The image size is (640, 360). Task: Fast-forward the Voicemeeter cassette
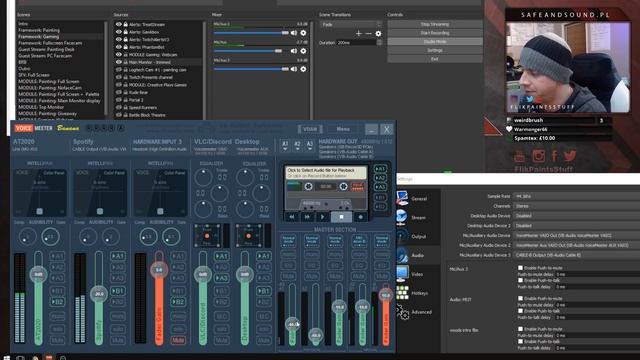[307, 217]
